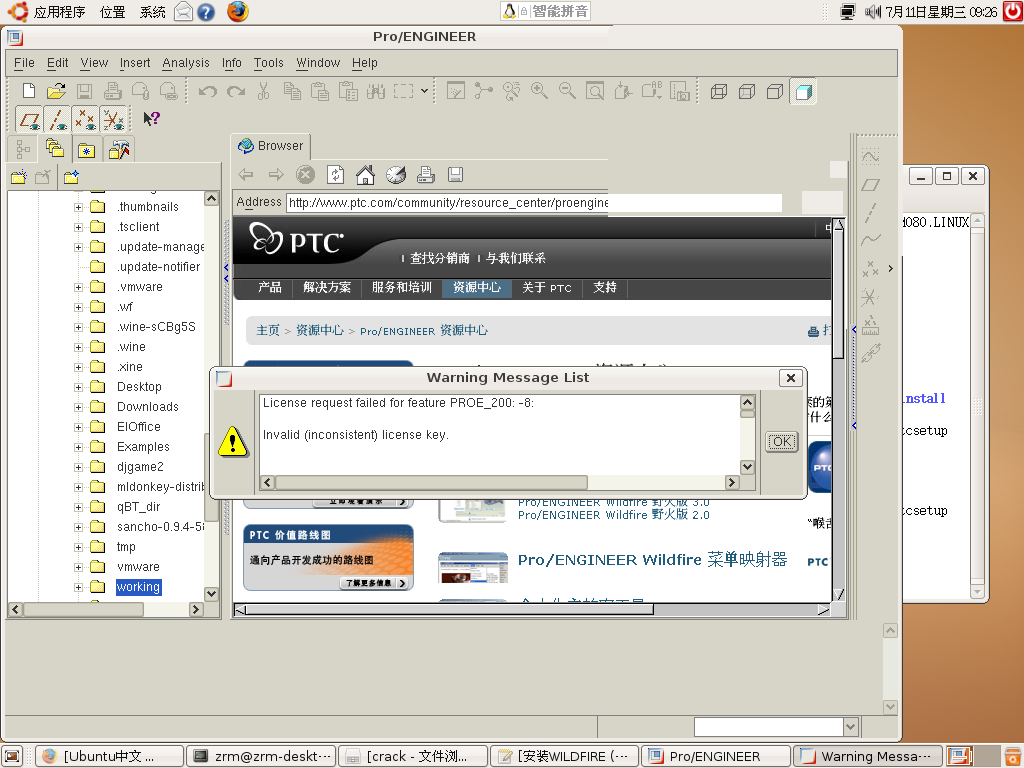The height and width of the screenshot is (768, 1024).
Task: Expand the .thumbnails folder
Action: pyautogui.click(x=78, y=208)
